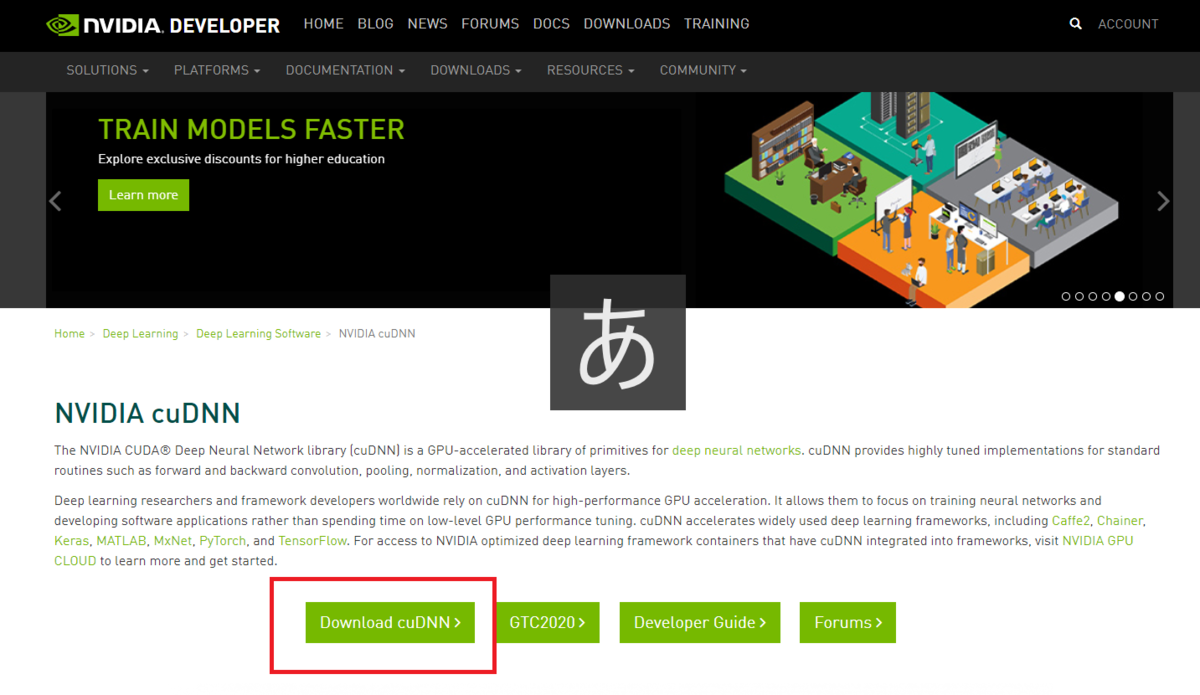
Task: Follow the Deep Learning breadcrumb link
Action: click(x=140, y=334)
